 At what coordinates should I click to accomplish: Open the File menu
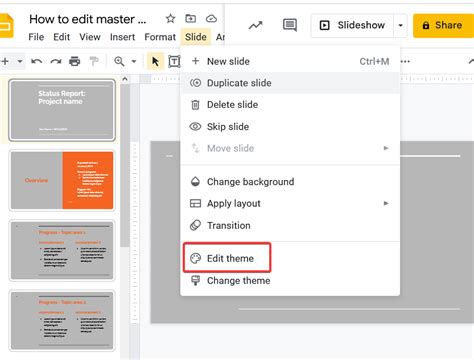36,37
